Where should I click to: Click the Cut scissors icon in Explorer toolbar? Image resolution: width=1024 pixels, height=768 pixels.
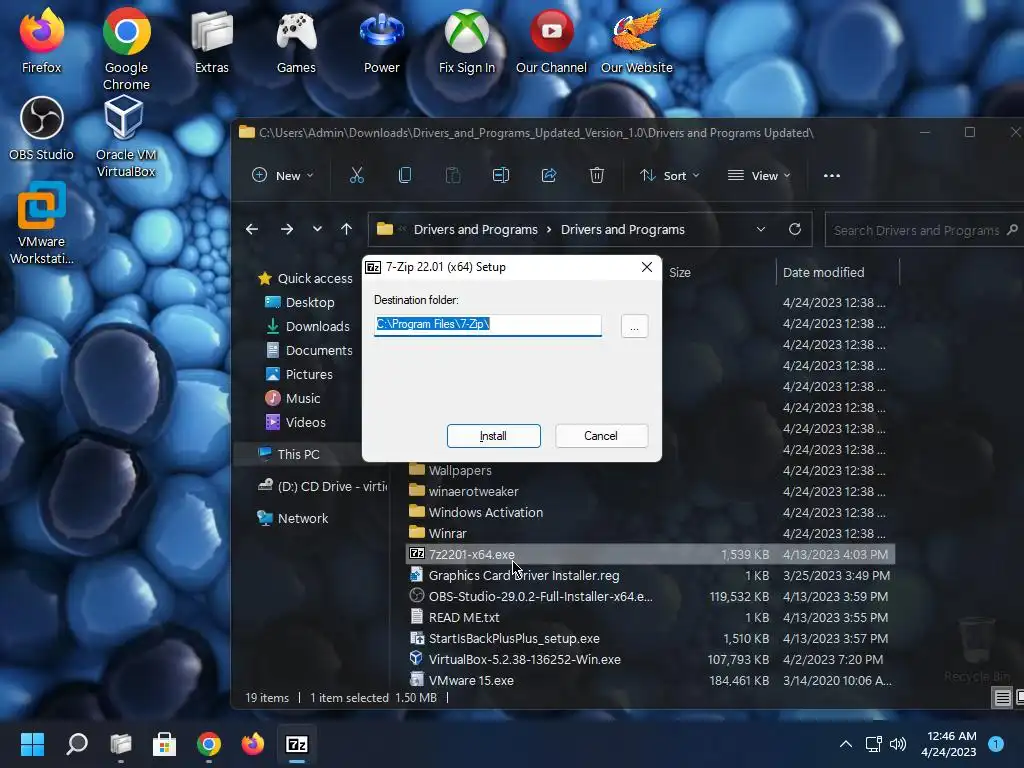point(357,175)
